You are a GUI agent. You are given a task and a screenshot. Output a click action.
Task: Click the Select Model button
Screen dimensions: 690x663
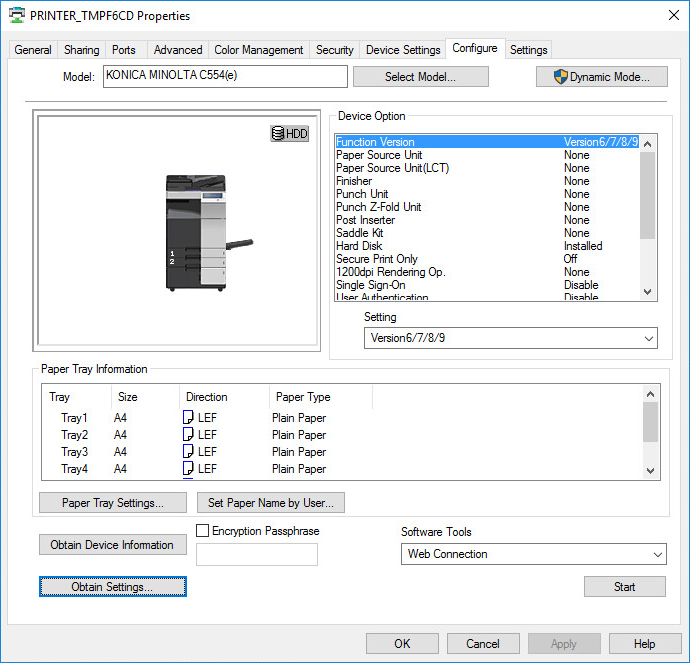pyautogui.click(x=421, y=77)
